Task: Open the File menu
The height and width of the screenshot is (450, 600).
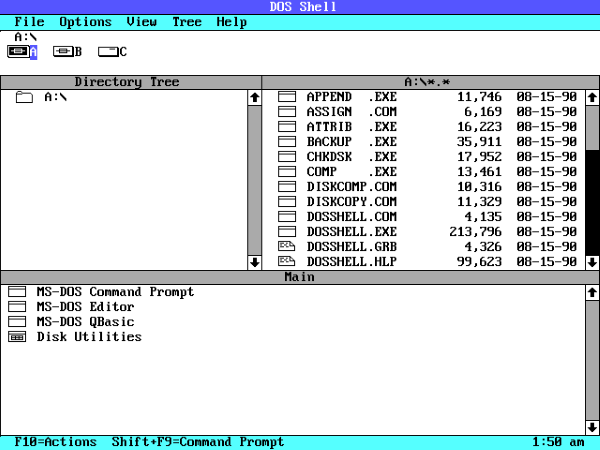Action: pyautogui.click(x=29, y=22)
